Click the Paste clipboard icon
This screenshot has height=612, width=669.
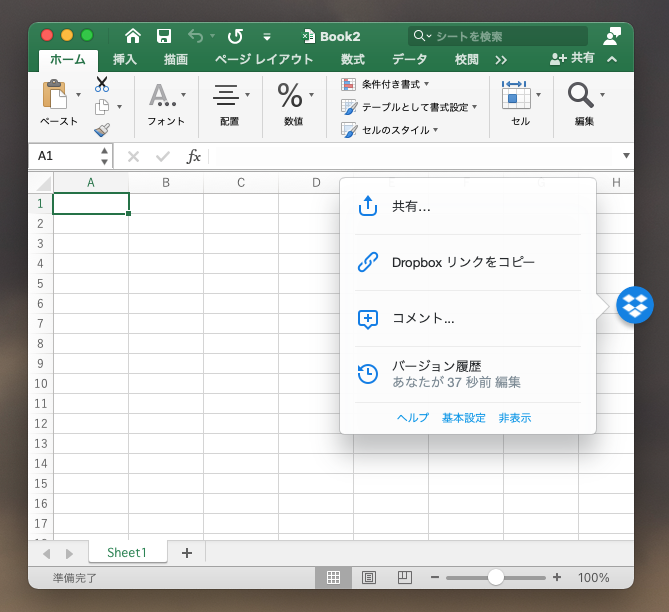[x=55, y=94]
